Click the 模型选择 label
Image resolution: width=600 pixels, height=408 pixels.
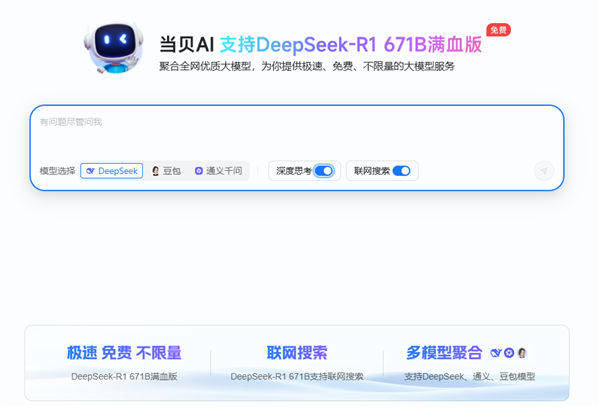pos(57,171)
